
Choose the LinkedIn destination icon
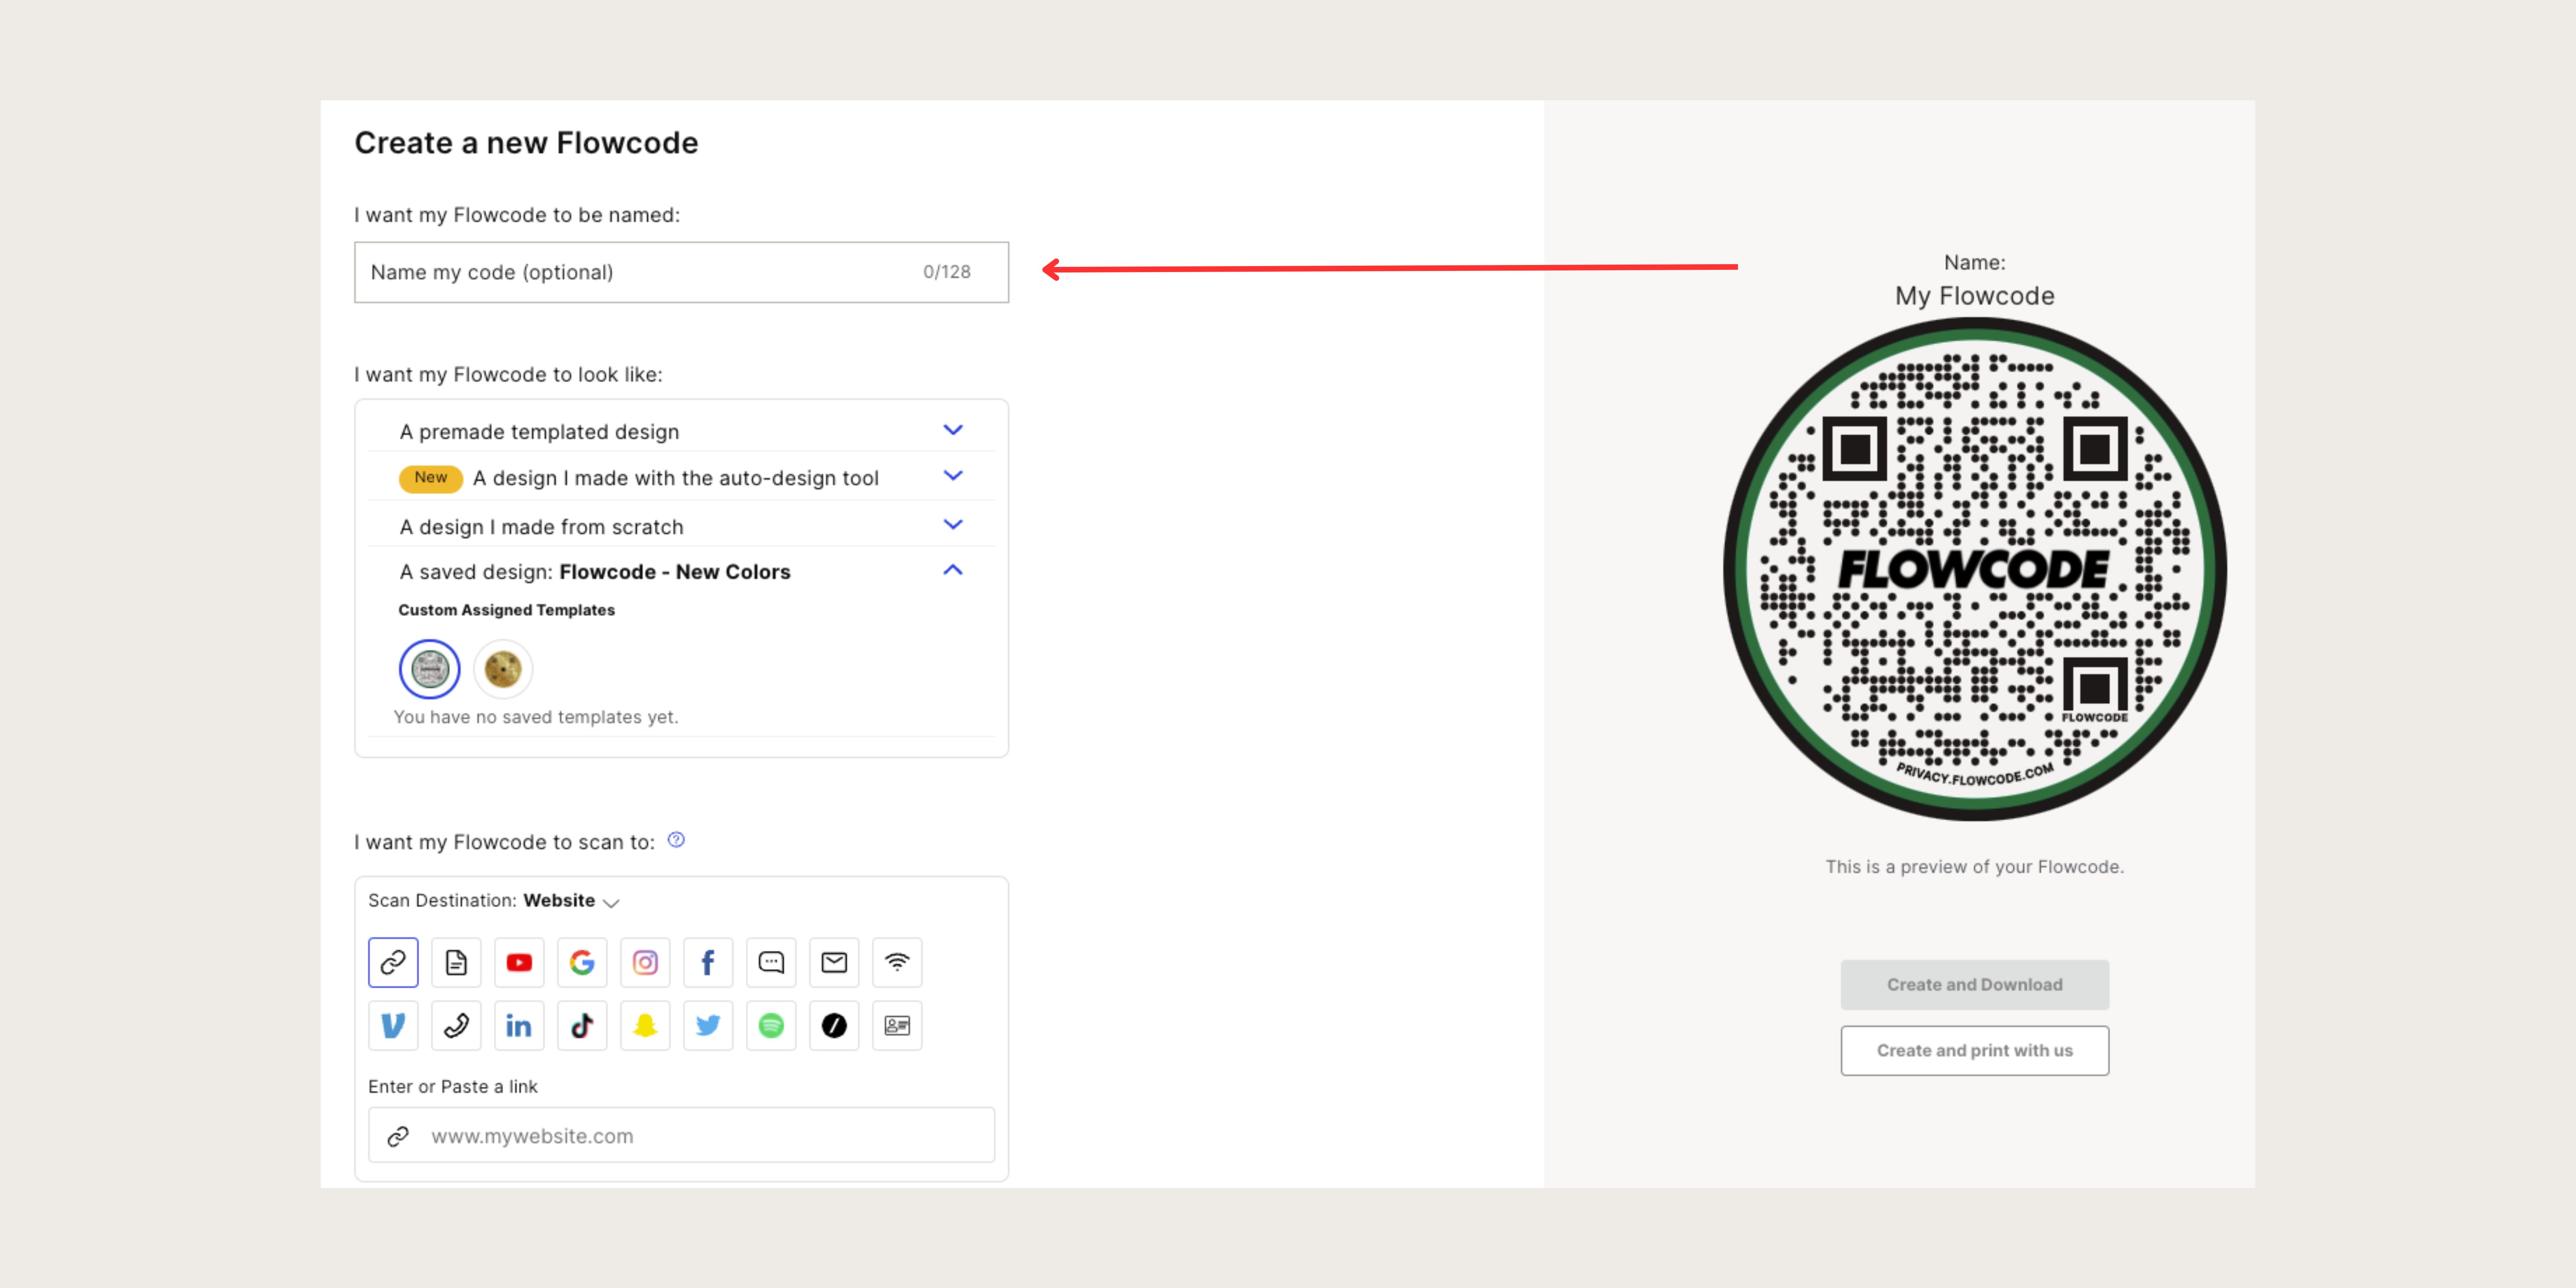(519, 1025)
